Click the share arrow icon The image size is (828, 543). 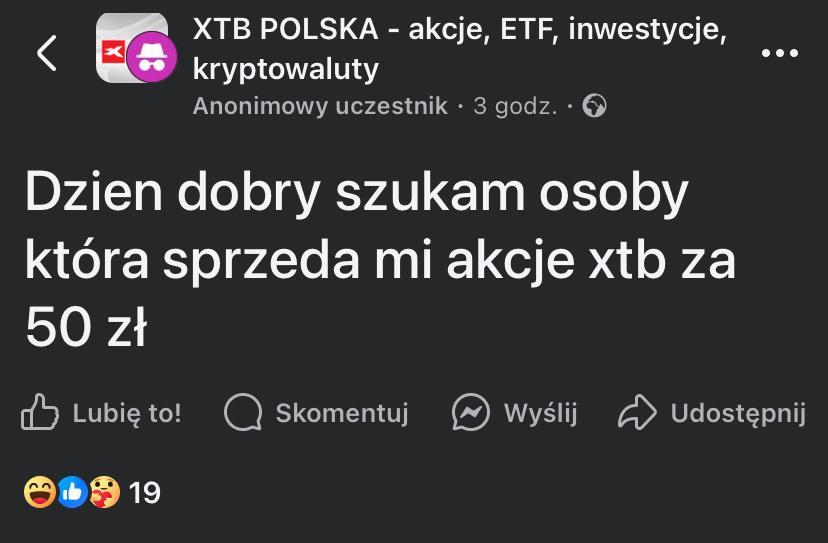click(x=637, y=412)
